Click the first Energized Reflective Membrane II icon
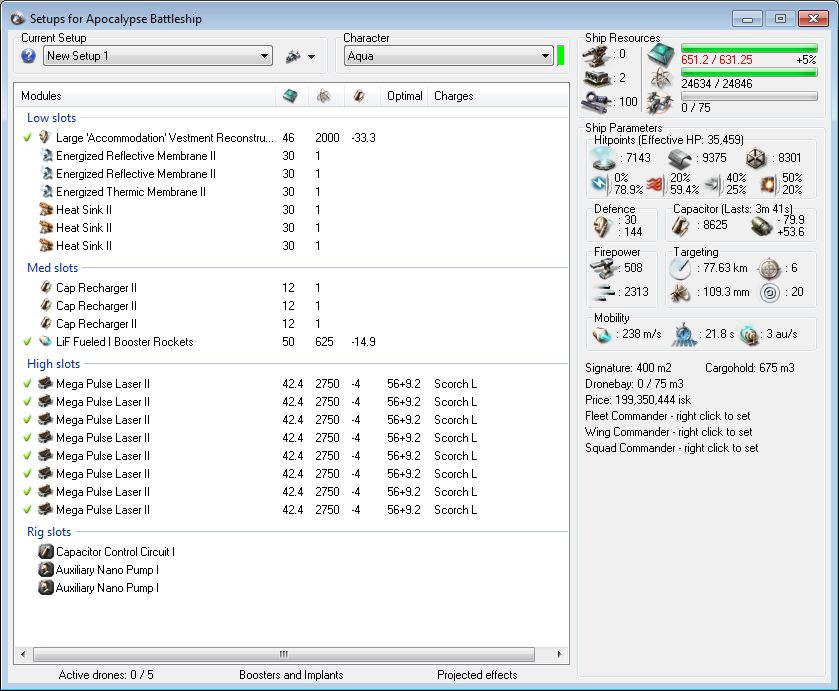Viewport: 839px width, 691px height. coord(46,156)
